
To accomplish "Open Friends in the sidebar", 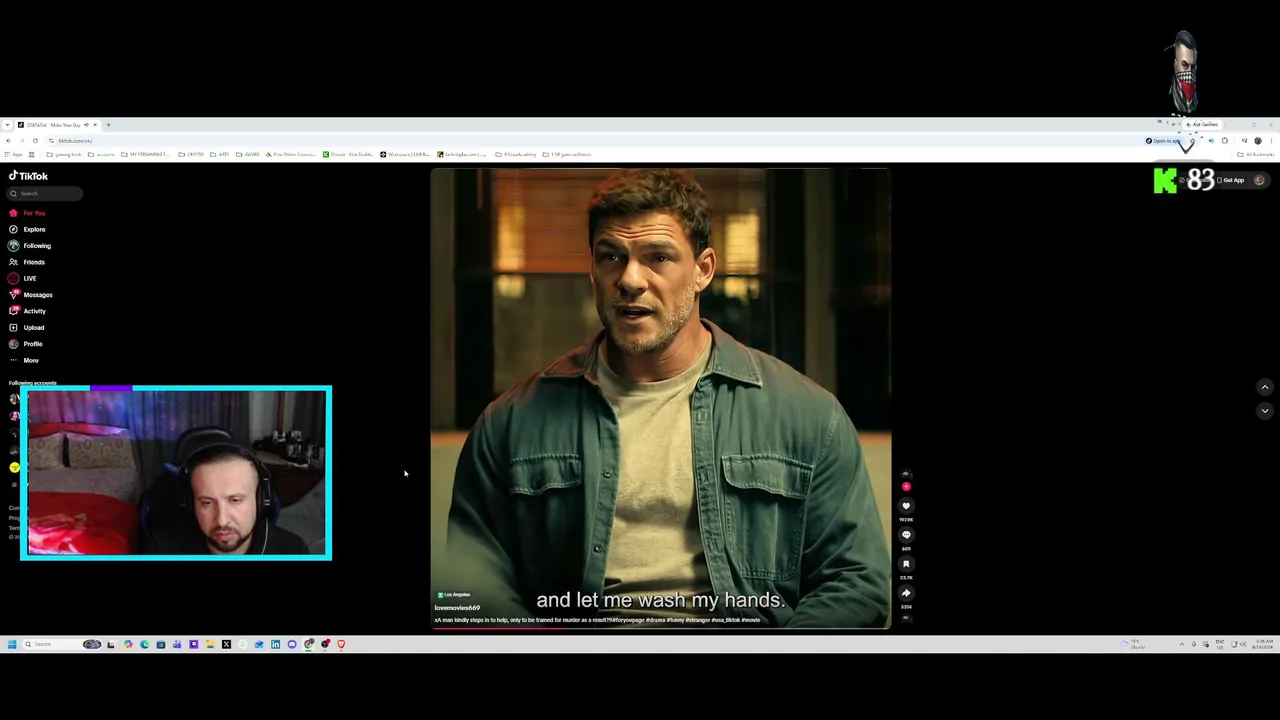I will (x=27, y=262).
